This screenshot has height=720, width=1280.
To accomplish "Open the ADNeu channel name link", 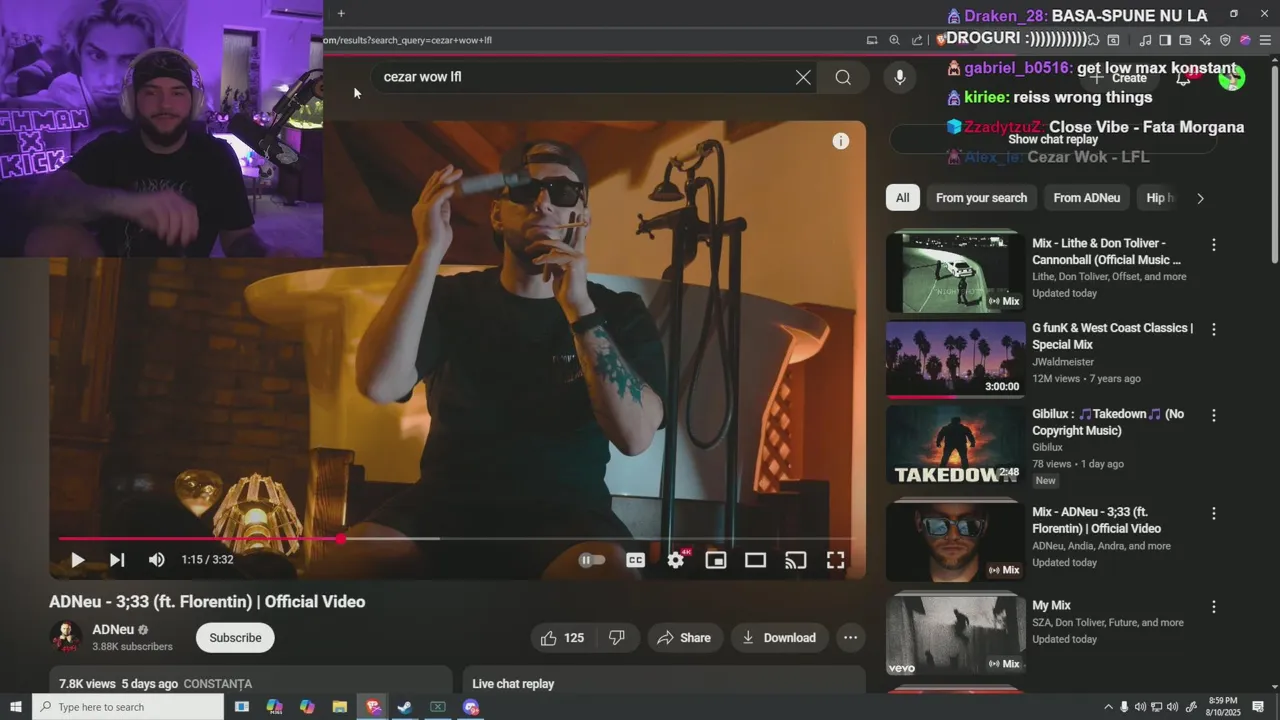I will 113,630.
